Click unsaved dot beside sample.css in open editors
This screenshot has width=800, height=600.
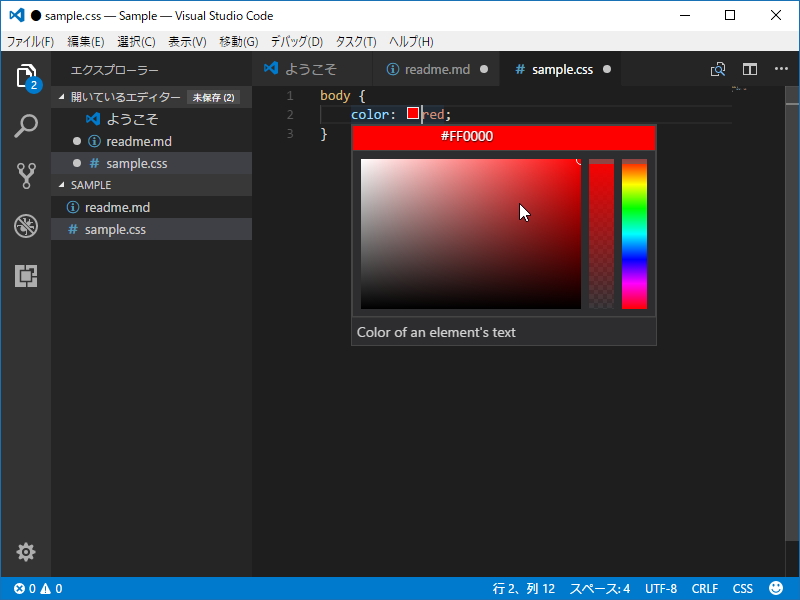click(x=77, y=163)
